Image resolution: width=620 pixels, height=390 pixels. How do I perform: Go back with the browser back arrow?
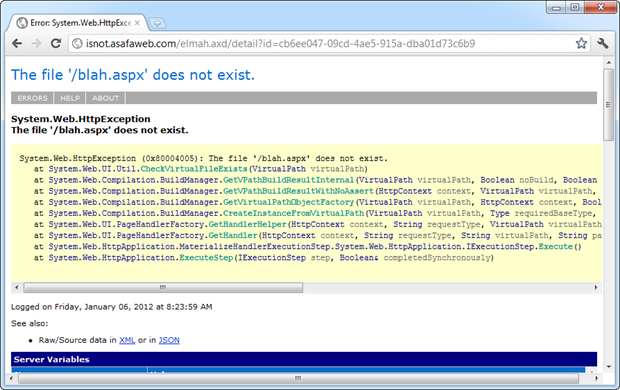(17, 43)
